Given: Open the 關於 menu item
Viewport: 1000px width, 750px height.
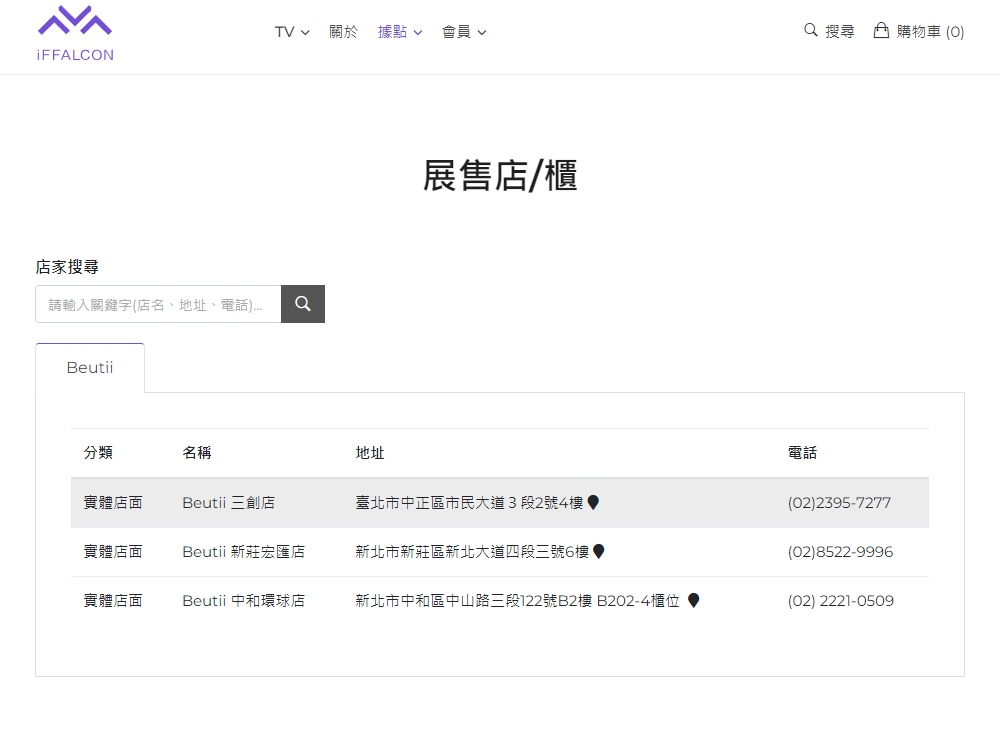Looking at the screenshot, I should click(344, 32).
